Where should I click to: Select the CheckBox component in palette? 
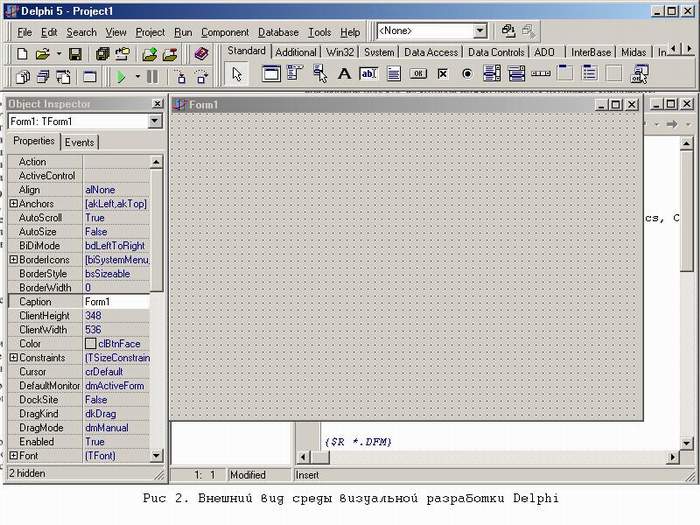(x=442, y=73)
